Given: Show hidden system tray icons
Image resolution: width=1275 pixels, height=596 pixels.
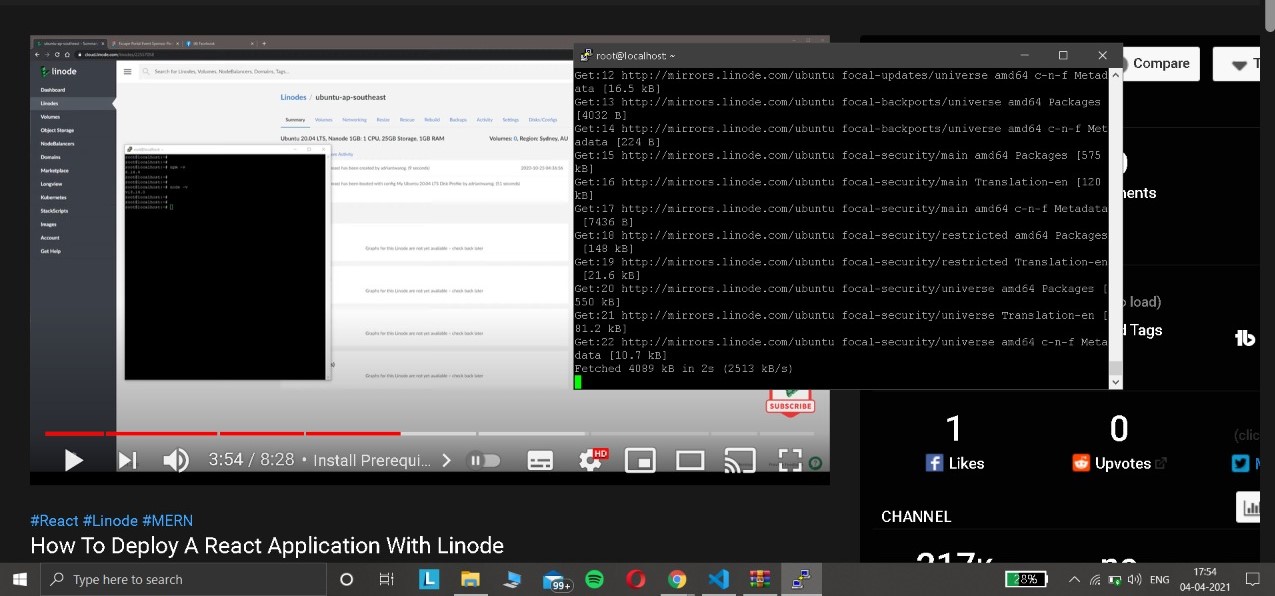Looking at the screenshot, I should point(1074,579).
